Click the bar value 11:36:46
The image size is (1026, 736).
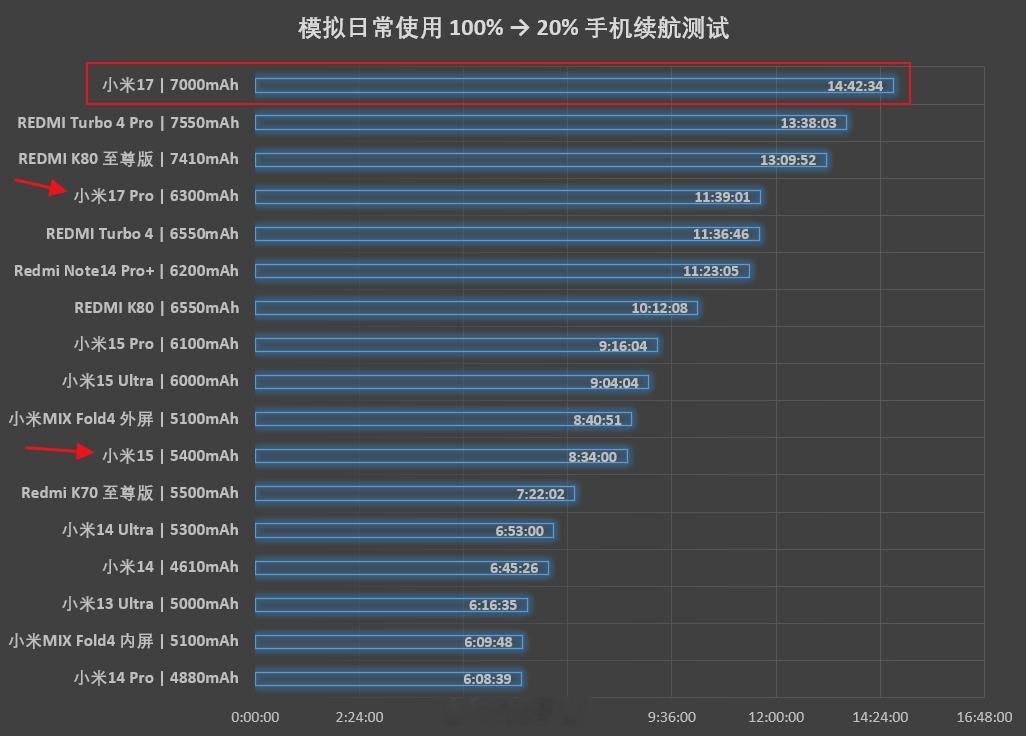pos(720,234)
